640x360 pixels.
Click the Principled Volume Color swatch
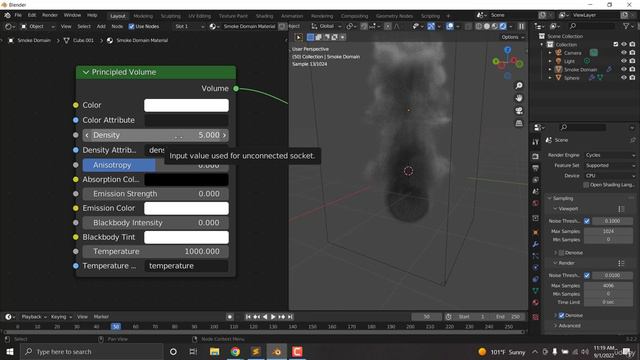tap(186, 105)
